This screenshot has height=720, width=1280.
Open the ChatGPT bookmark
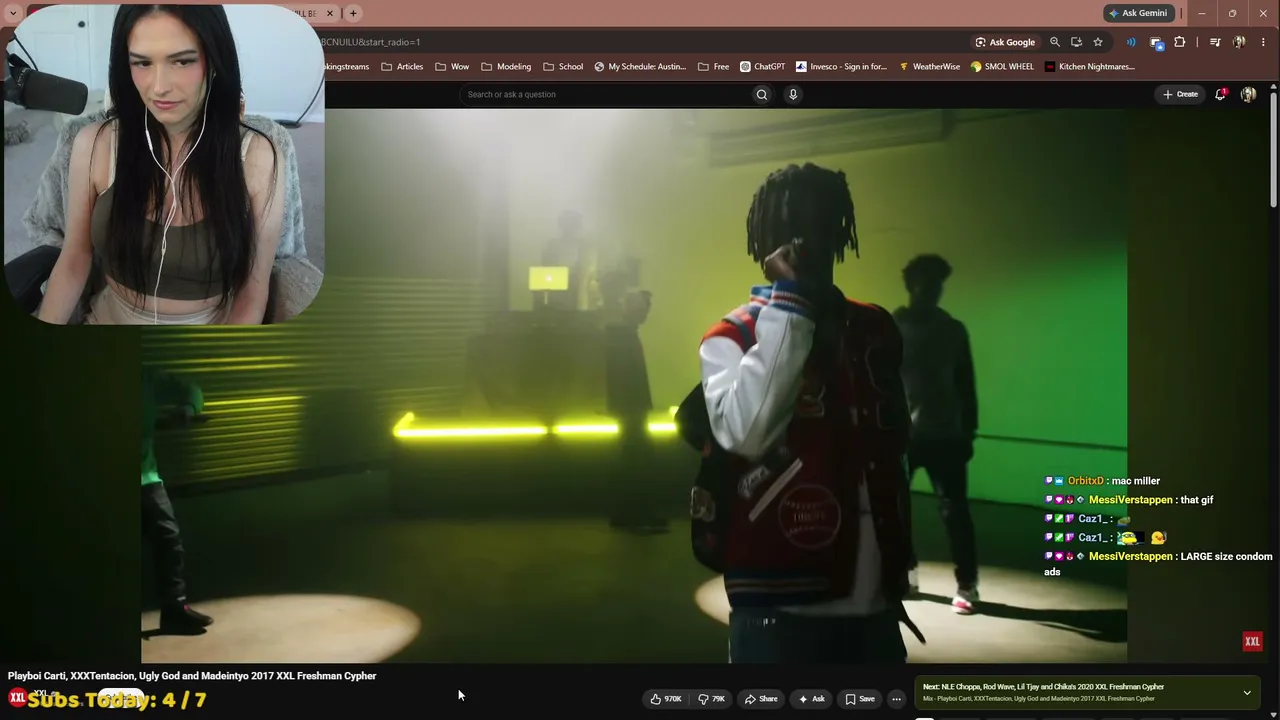click(762, 67)
